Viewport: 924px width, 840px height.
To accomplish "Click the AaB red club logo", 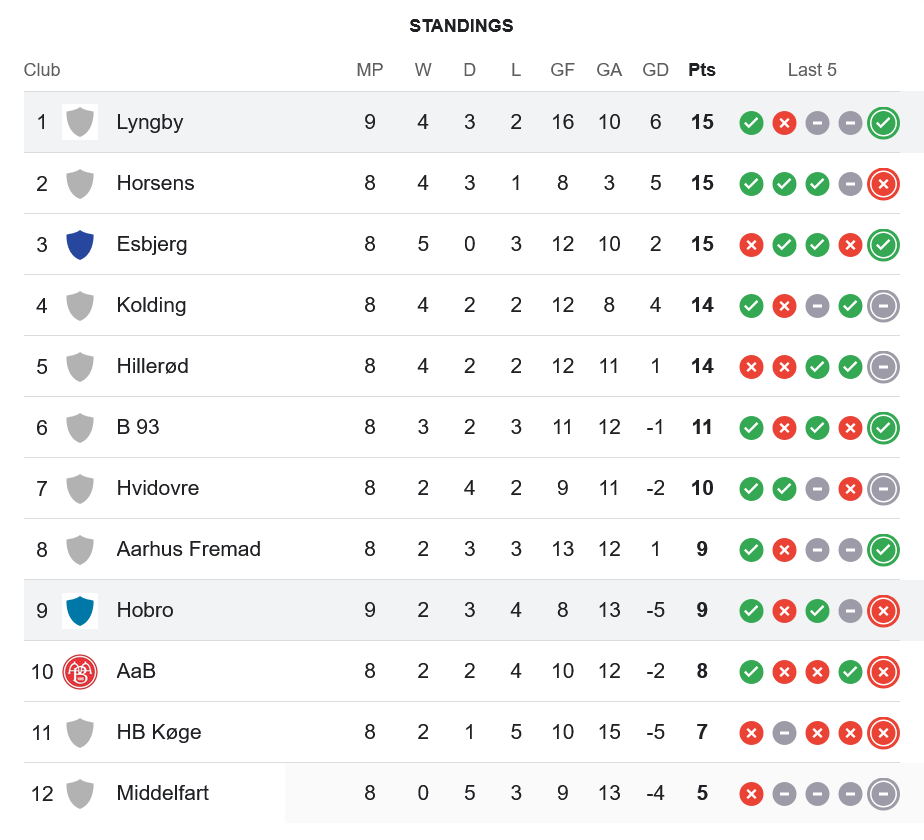I will (79, 671).
